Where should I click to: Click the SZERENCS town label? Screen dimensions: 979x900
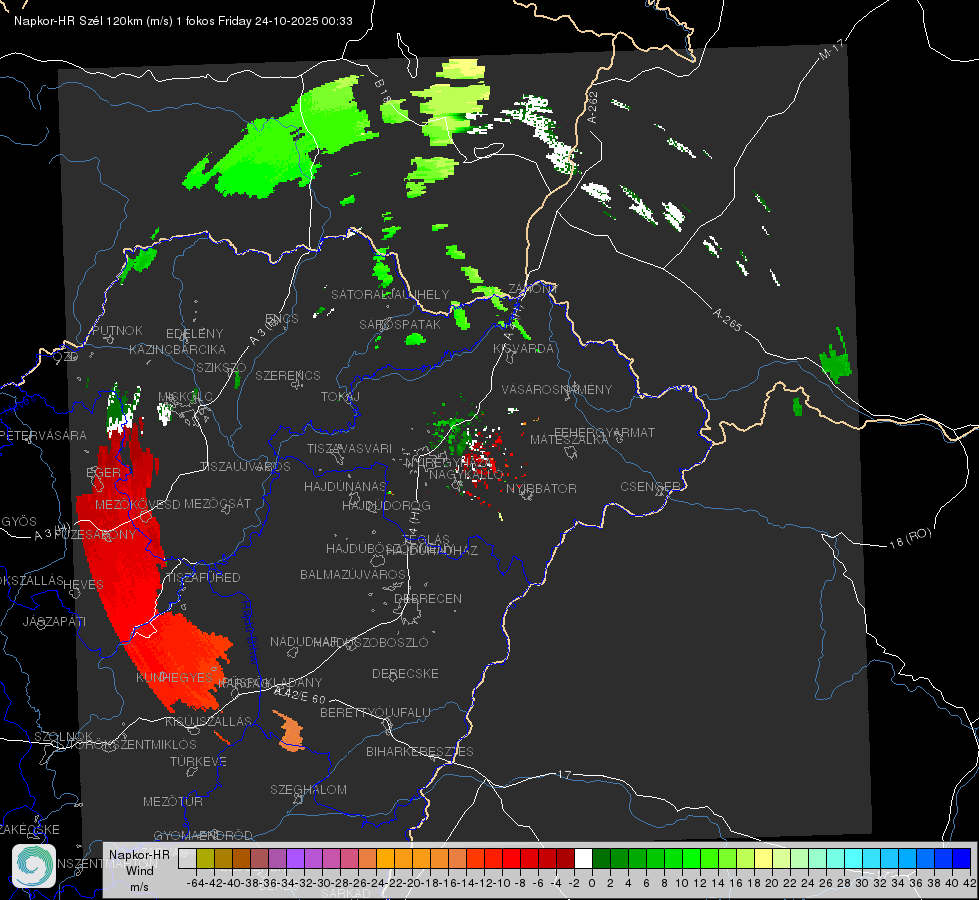click(288, 375)
